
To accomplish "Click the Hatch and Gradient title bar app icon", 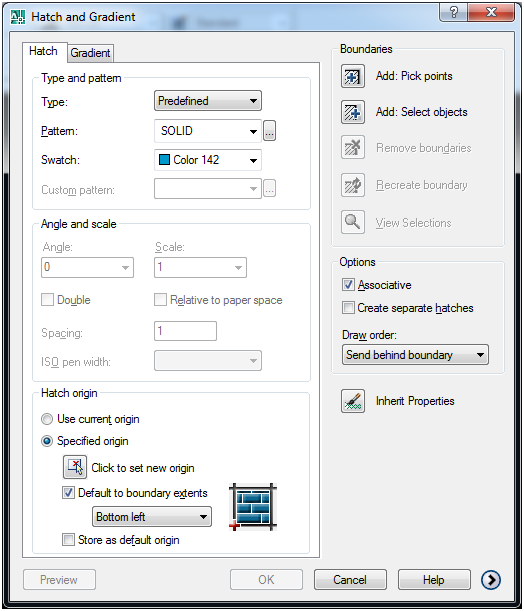I will (18, 17).
